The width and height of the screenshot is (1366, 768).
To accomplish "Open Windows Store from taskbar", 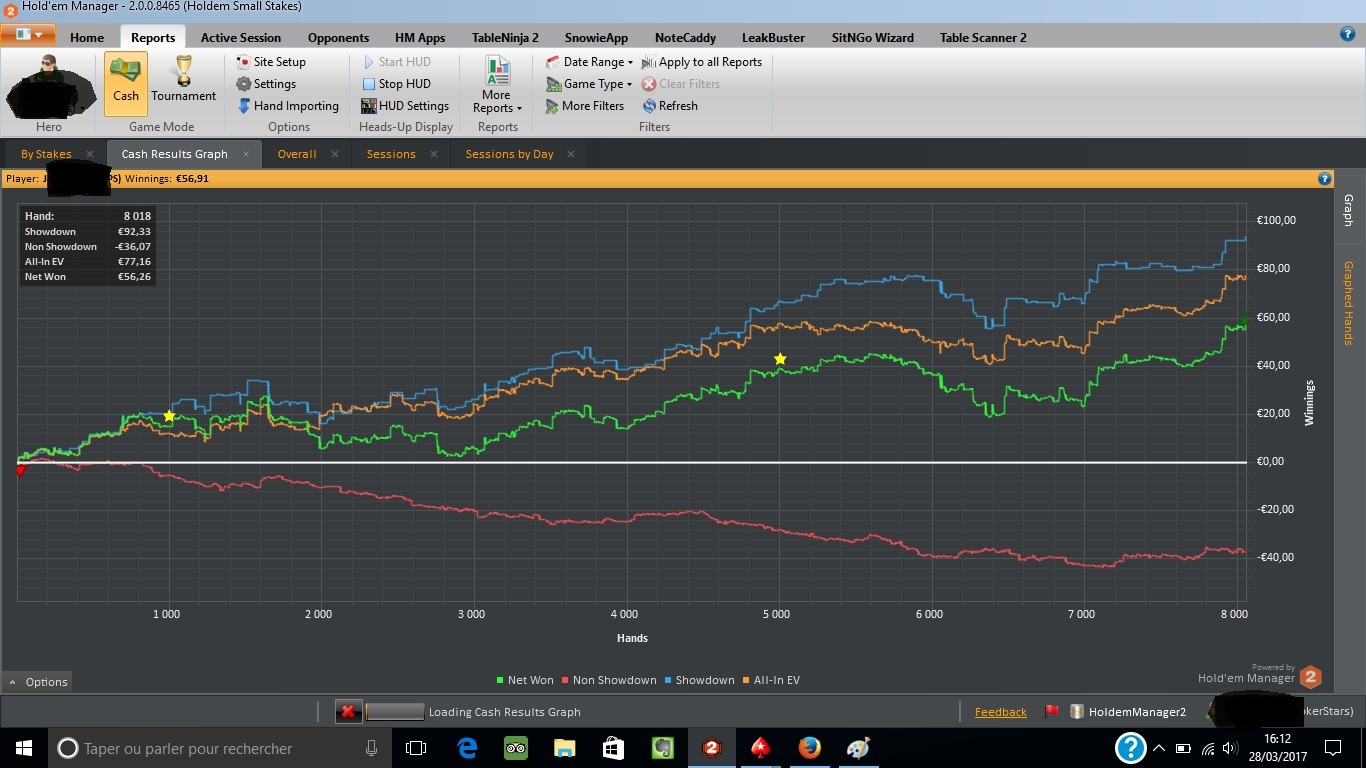I will [613, 748].
